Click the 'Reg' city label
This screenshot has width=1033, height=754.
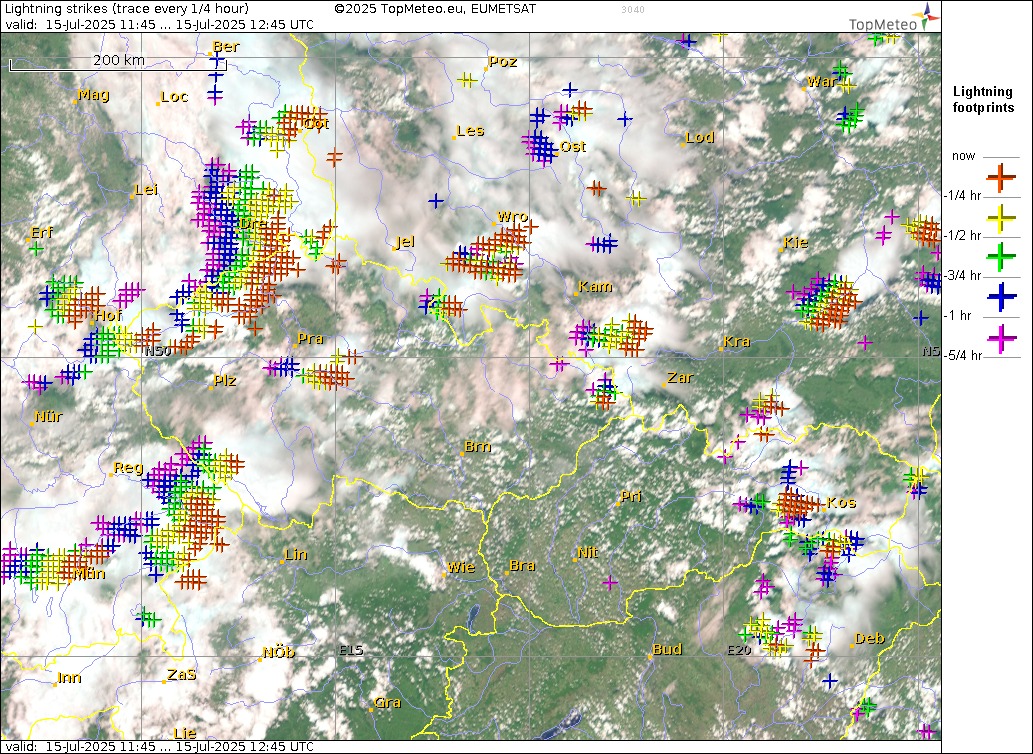128,468
